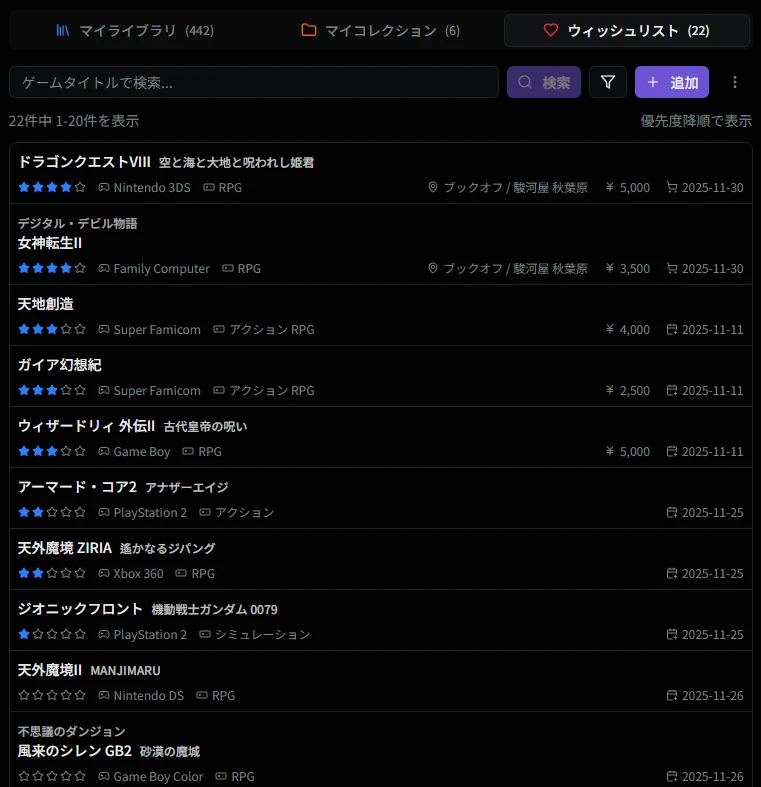Image resolution: width=761 pixels, height=787 pixels.
Task: Set fourth star on 天地創造
Action: point(66,329)
